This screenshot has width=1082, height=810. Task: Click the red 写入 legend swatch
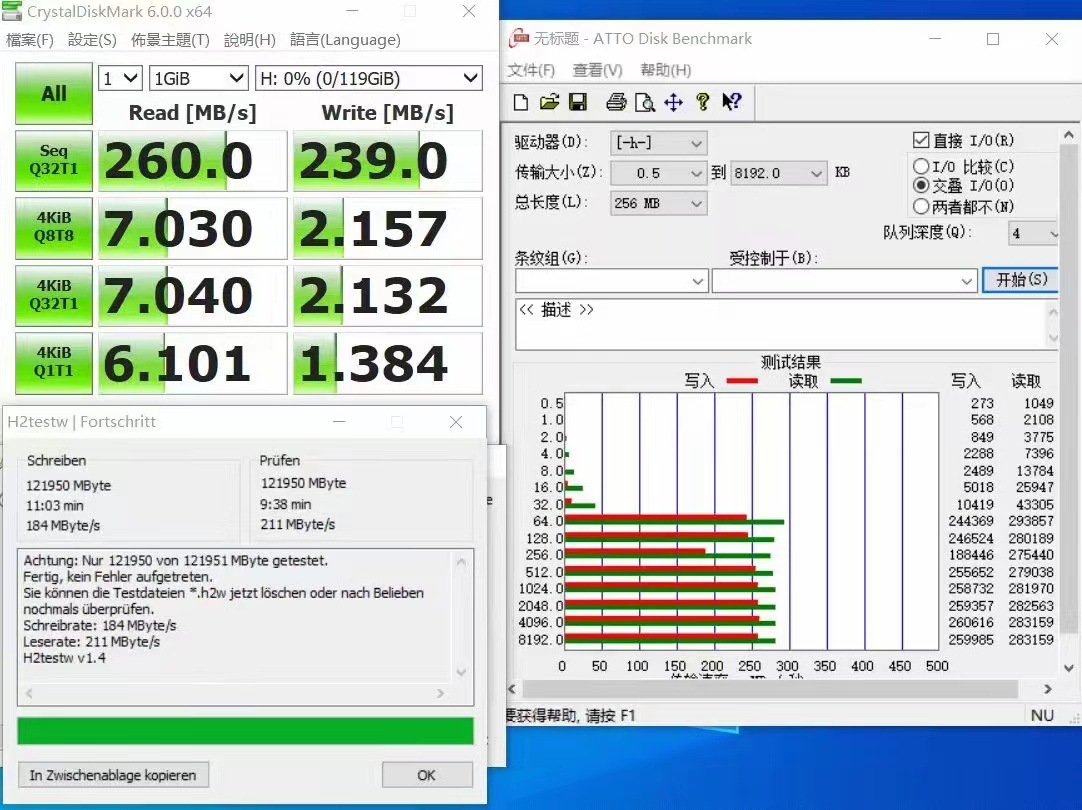(742, 380)
